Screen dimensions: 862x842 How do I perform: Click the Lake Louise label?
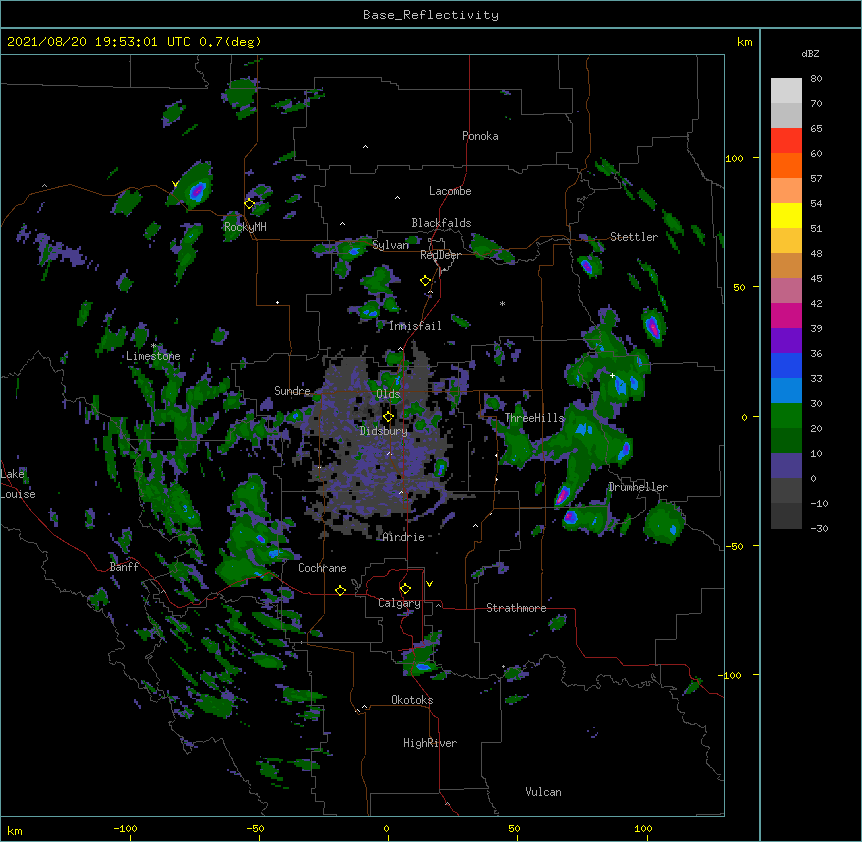tap(18, 484)
